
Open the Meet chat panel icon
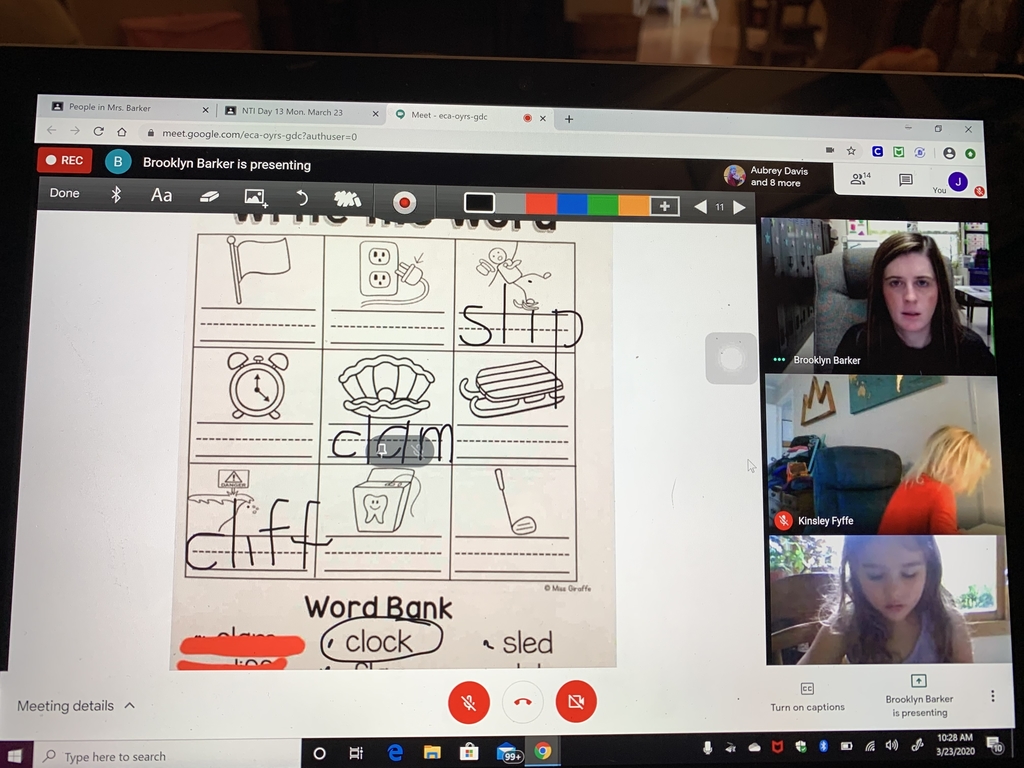905,180
